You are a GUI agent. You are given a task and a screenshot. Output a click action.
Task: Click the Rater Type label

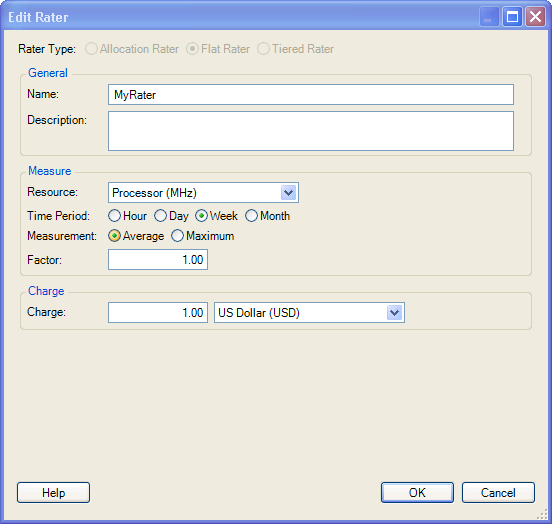click(x=47, y=49)
